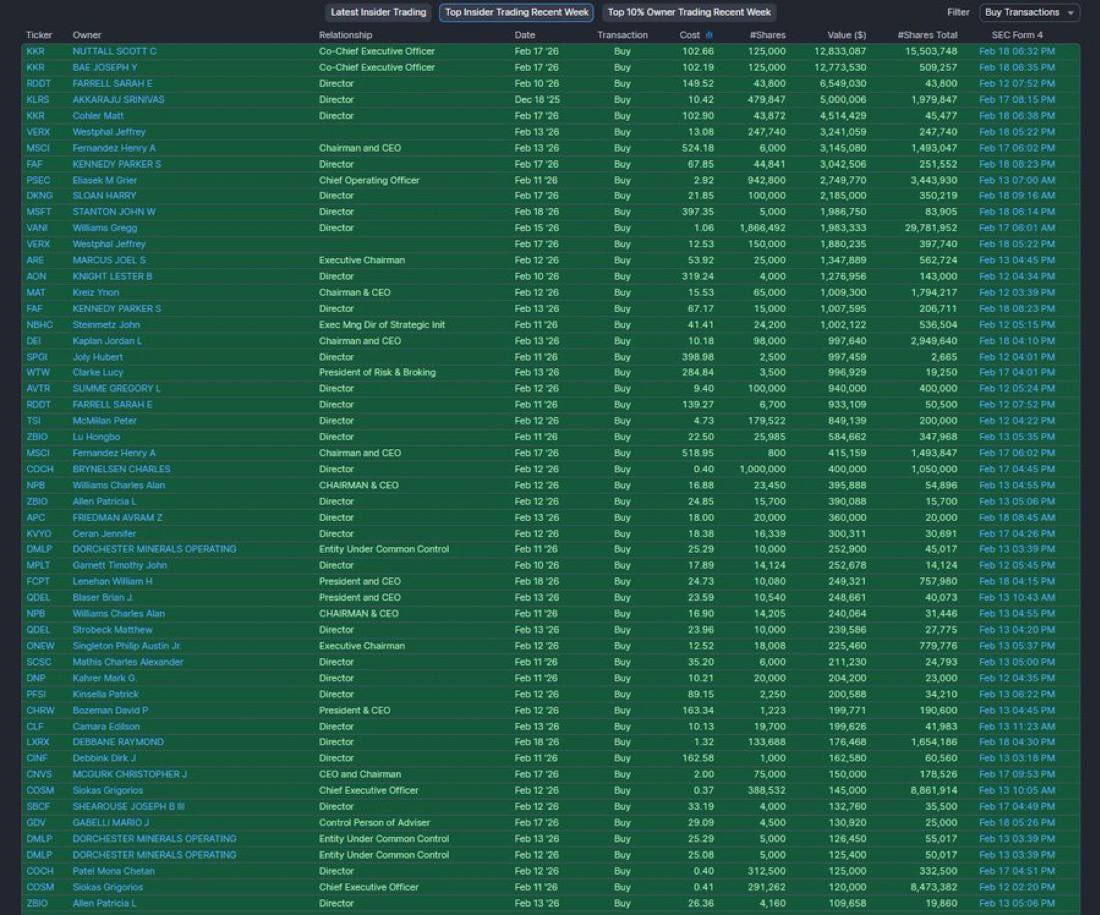Open Top 10% Owner Trading Recent Week tab
The image size is (1100, 915).
coord(689,13)
